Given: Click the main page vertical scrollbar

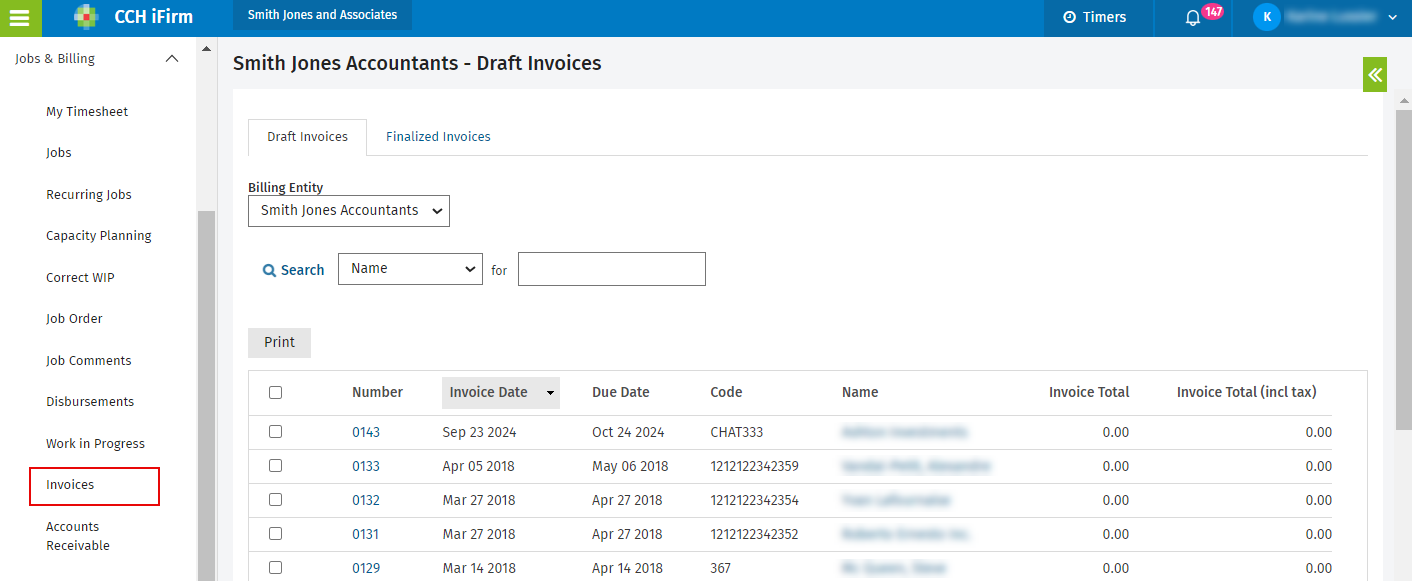Looking at the screenshot, I should (1404, 270).
